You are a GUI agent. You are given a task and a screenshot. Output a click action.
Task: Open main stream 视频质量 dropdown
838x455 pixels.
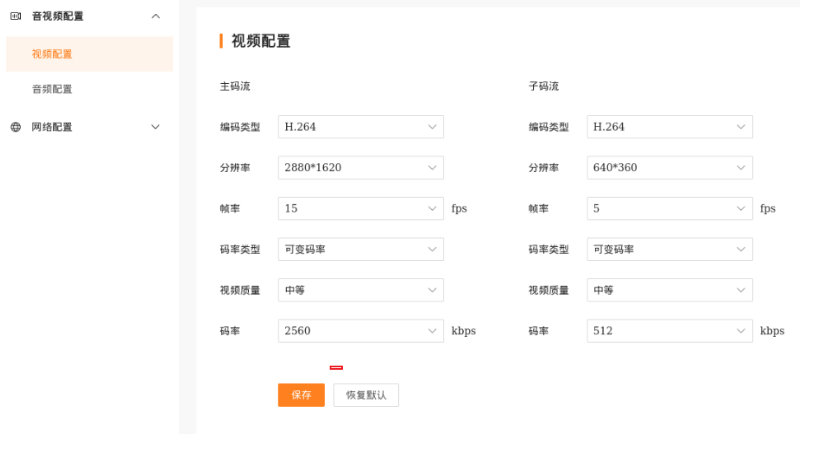click(360, 290)
